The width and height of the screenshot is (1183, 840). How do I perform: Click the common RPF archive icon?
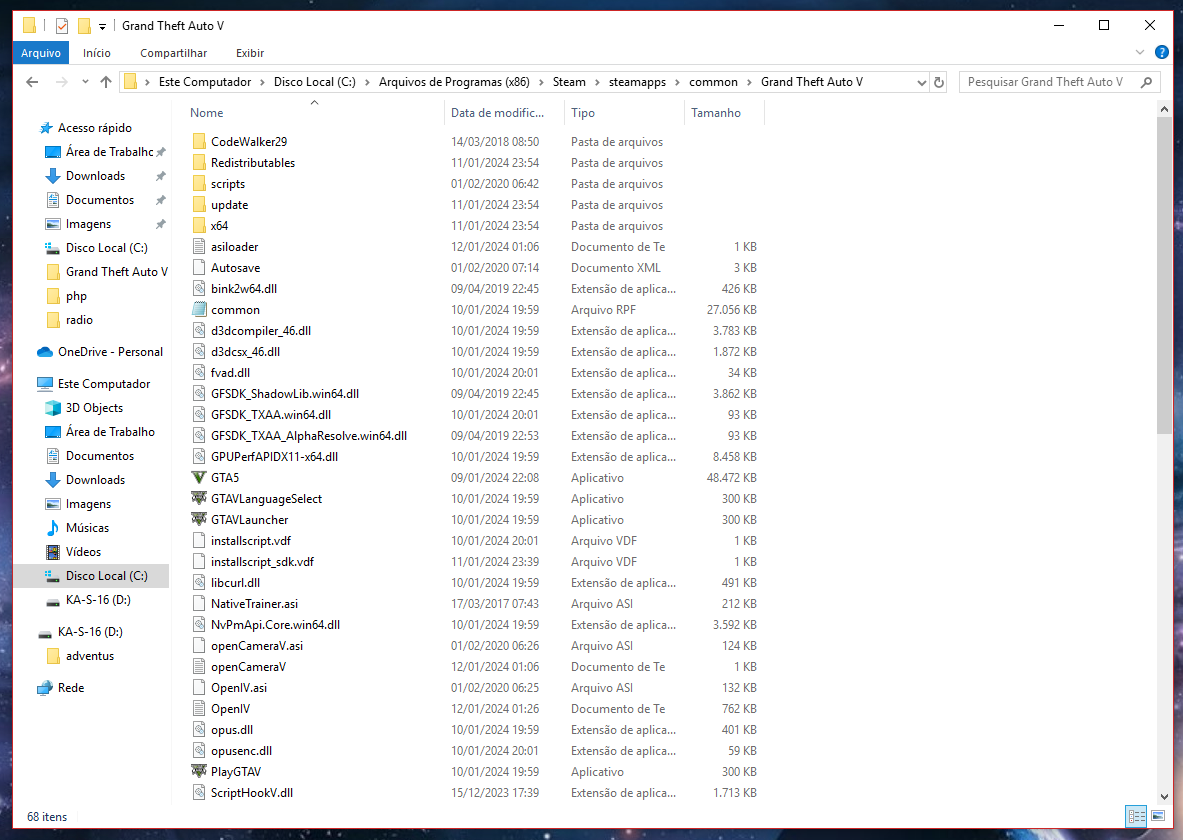(199, 309)
